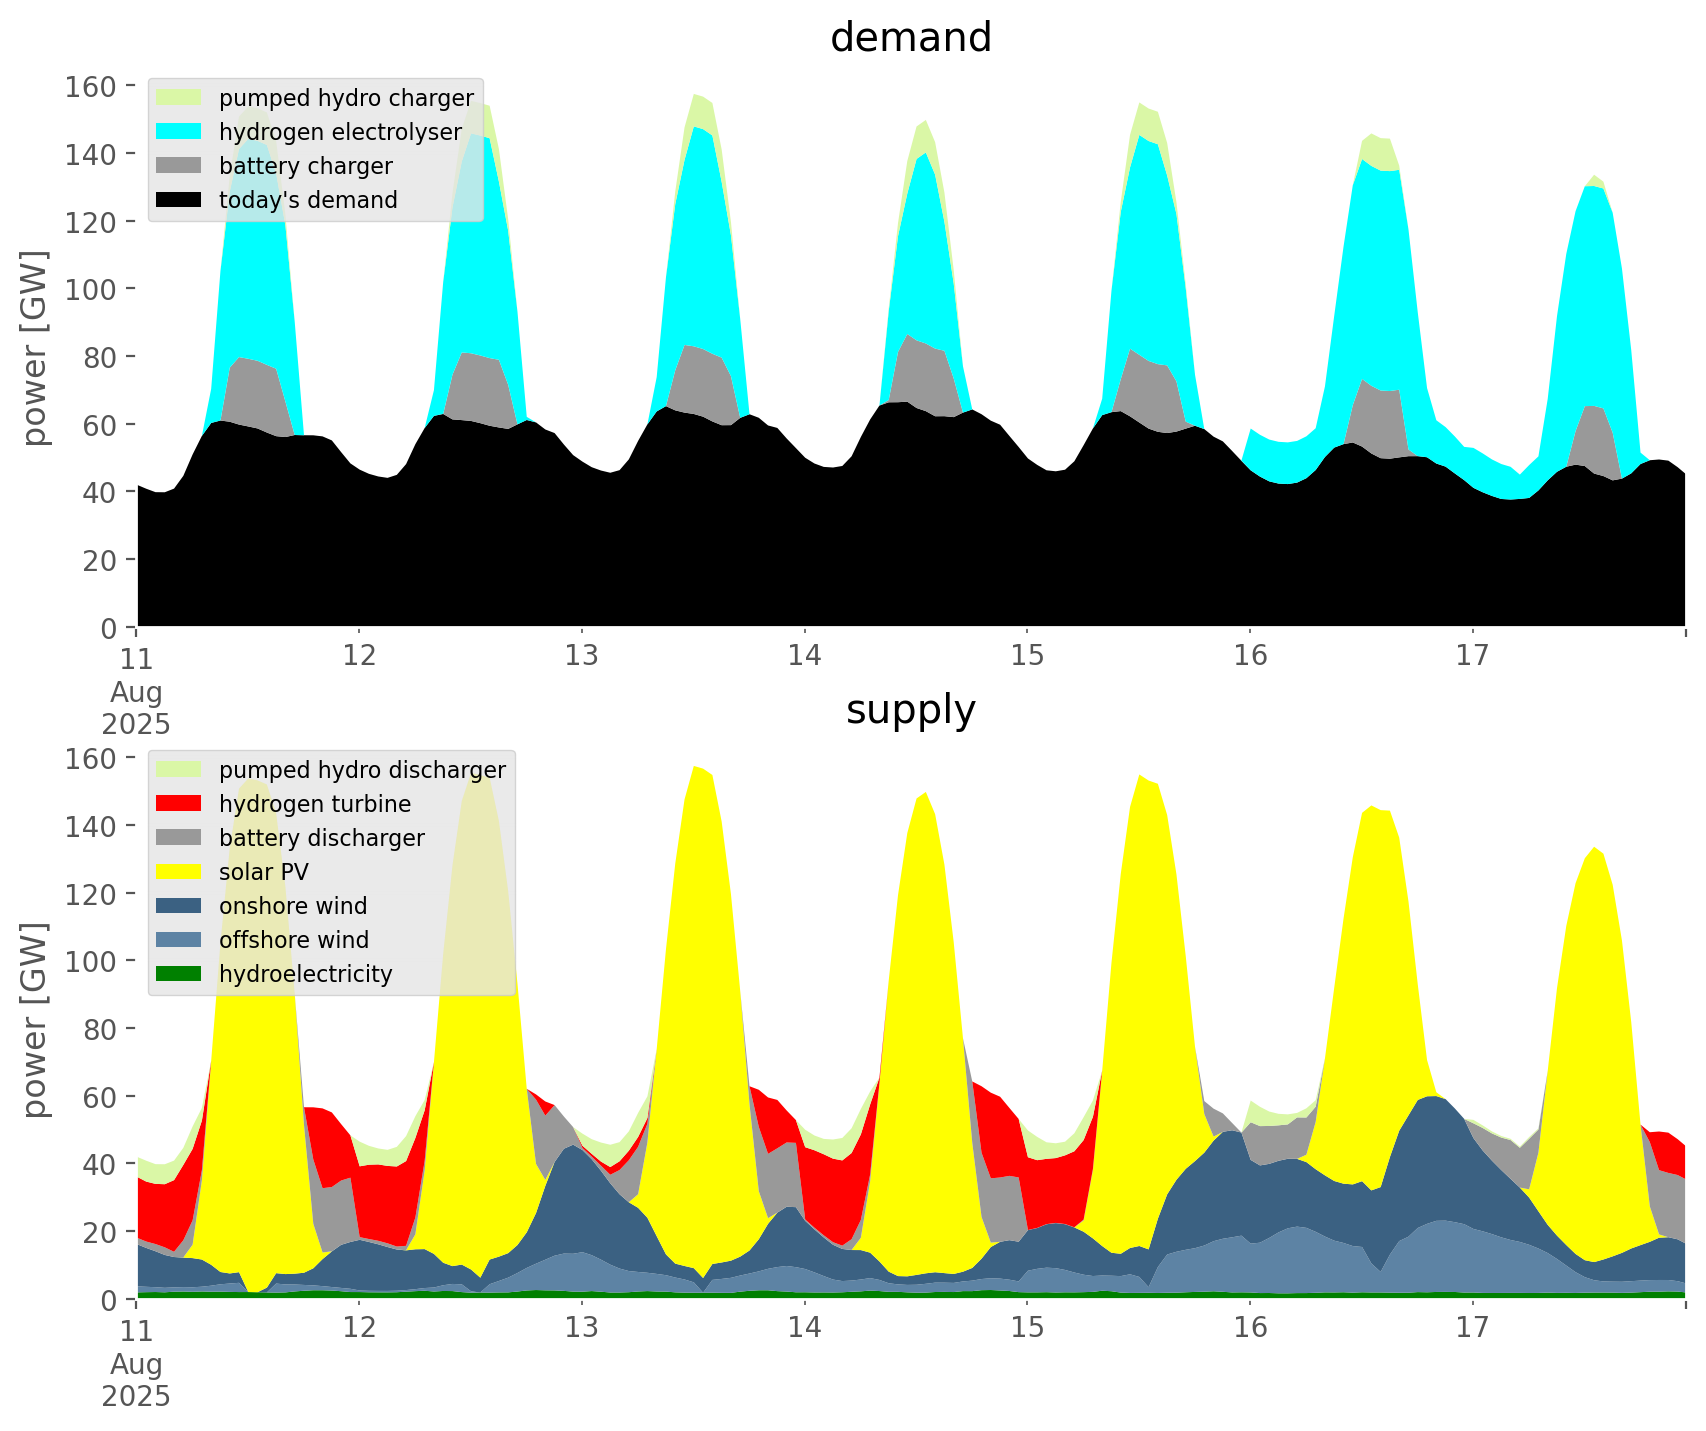Click the "demand" chart title
This screenshot has height=1431, width=1706.
click(x=910, y=38)
